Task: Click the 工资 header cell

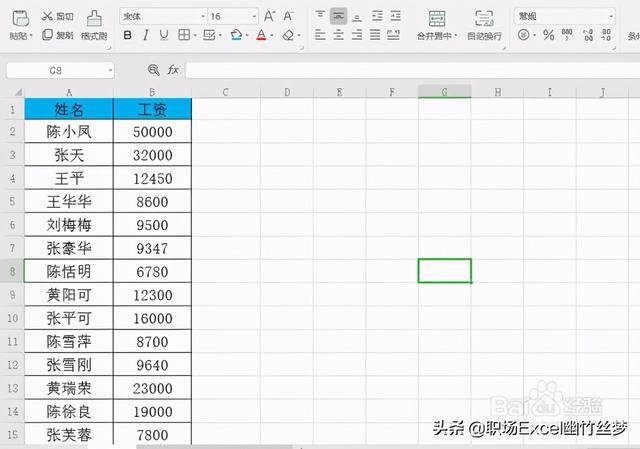Action: tap(152, 109)
